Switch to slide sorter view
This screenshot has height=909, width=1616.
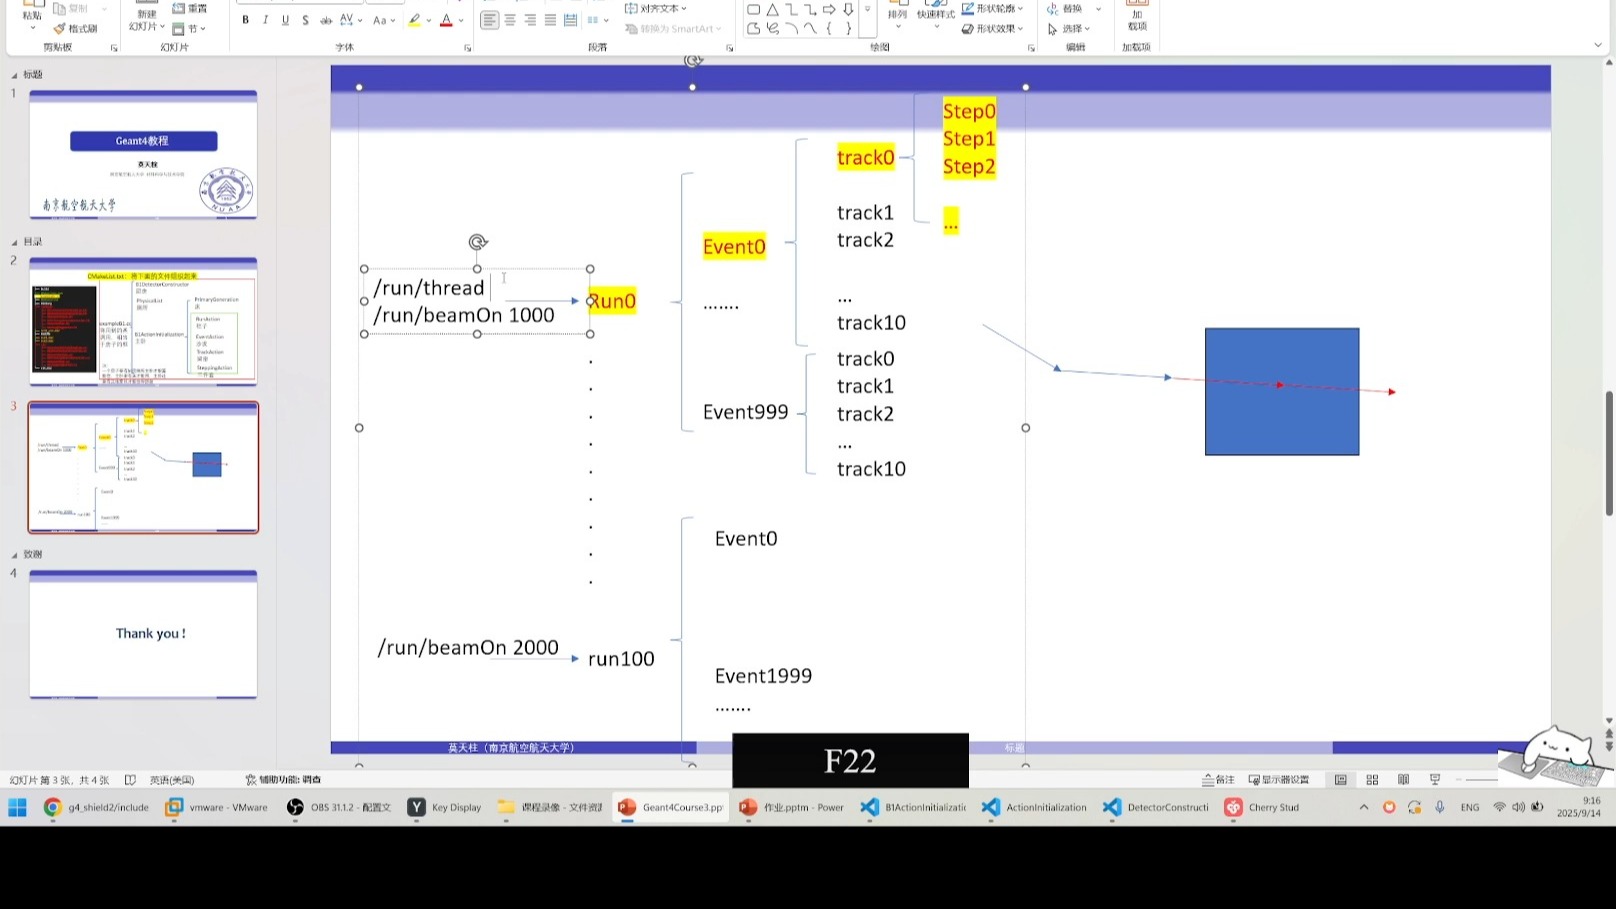[x=1372, y=780]
